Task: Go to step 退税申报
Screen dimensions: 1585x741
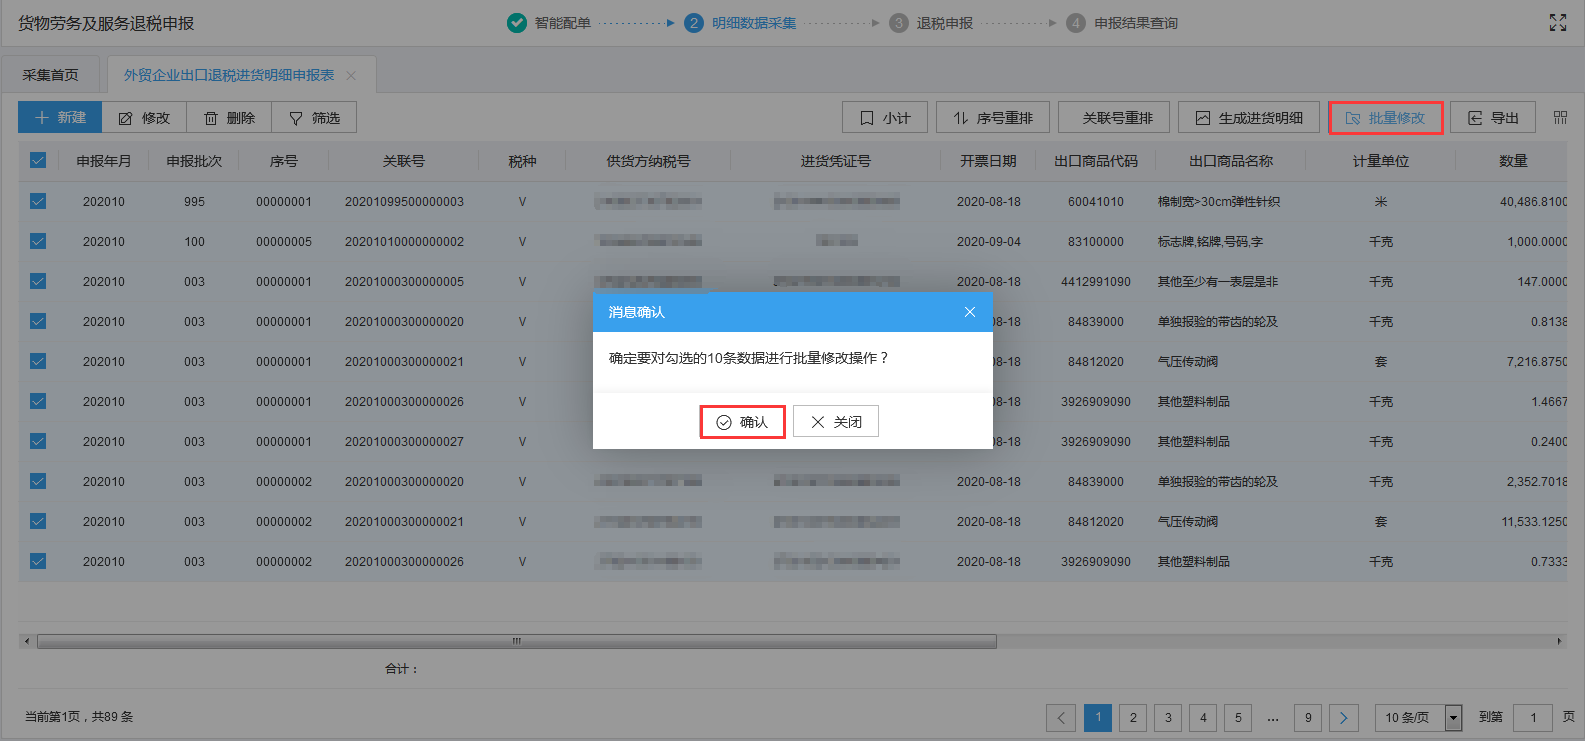Action: tap(930, 23)
